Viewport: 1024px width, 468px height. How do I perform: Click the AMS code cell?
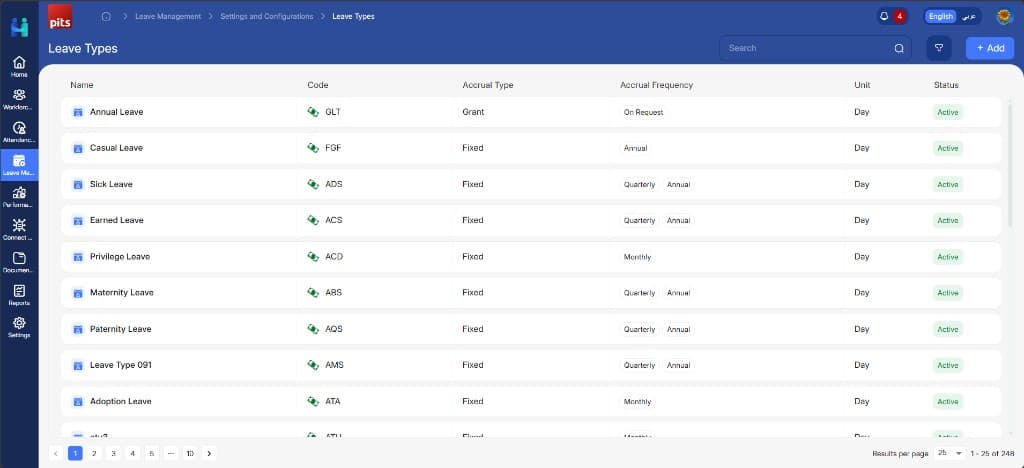click(334, 366)
